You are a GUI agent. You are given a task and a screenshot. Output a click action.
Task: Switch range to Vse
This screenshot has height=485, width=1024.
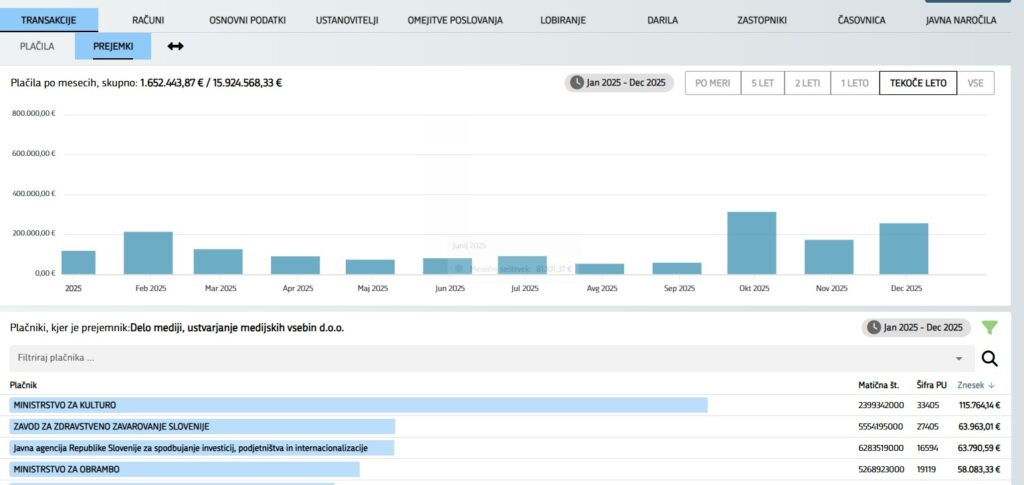pyautogui.click(x=975, y=83)
